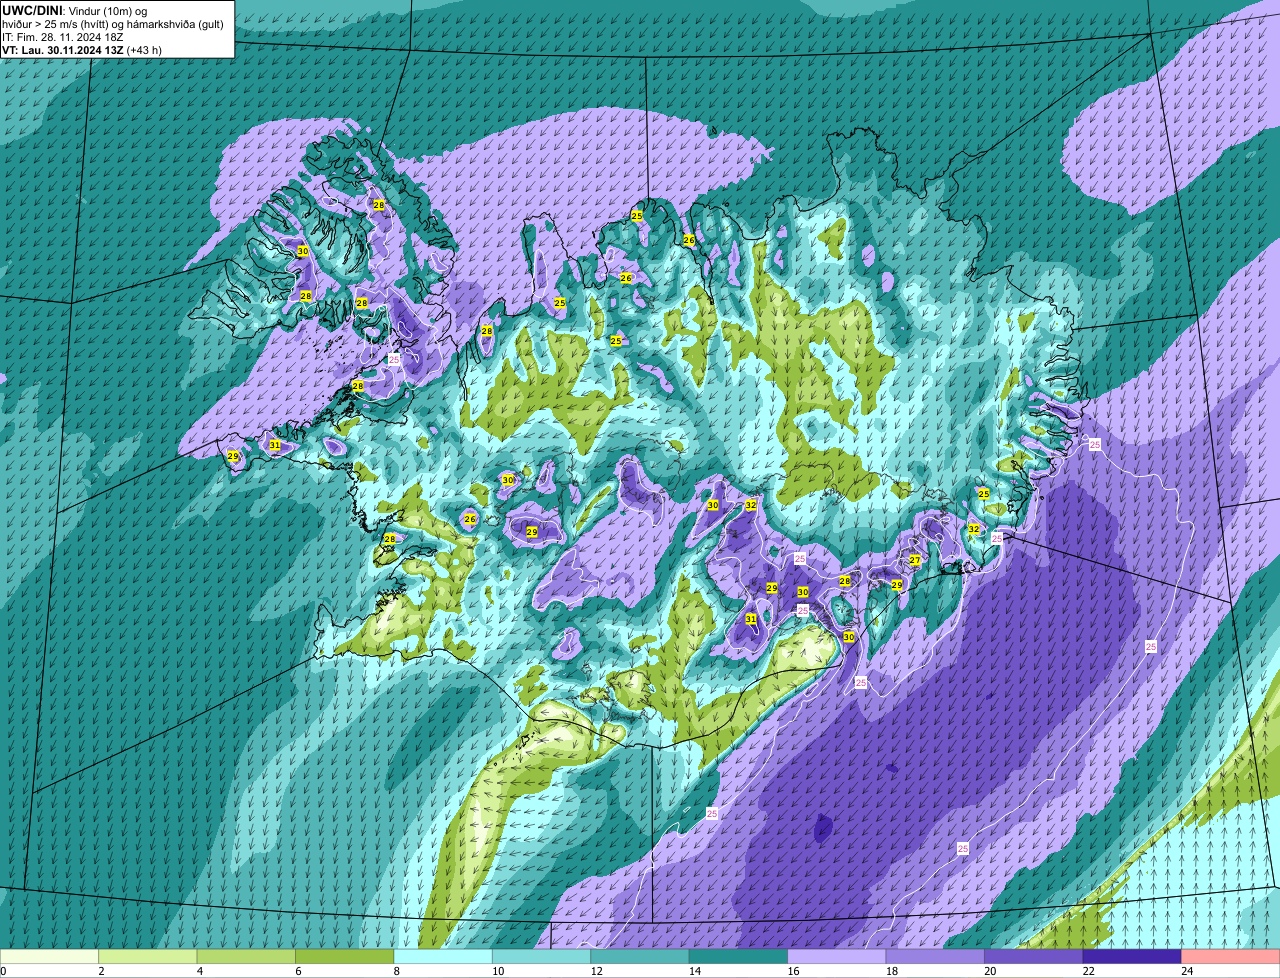Pick the 4–6 m/s green legend swatch

coord(247,956)
